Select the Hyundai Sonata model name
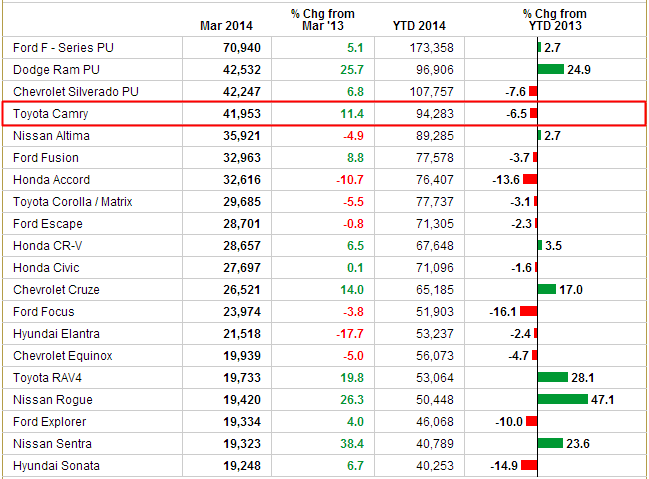Image resolution: width=649 pixels, height=479 pixels. (56, 466)
